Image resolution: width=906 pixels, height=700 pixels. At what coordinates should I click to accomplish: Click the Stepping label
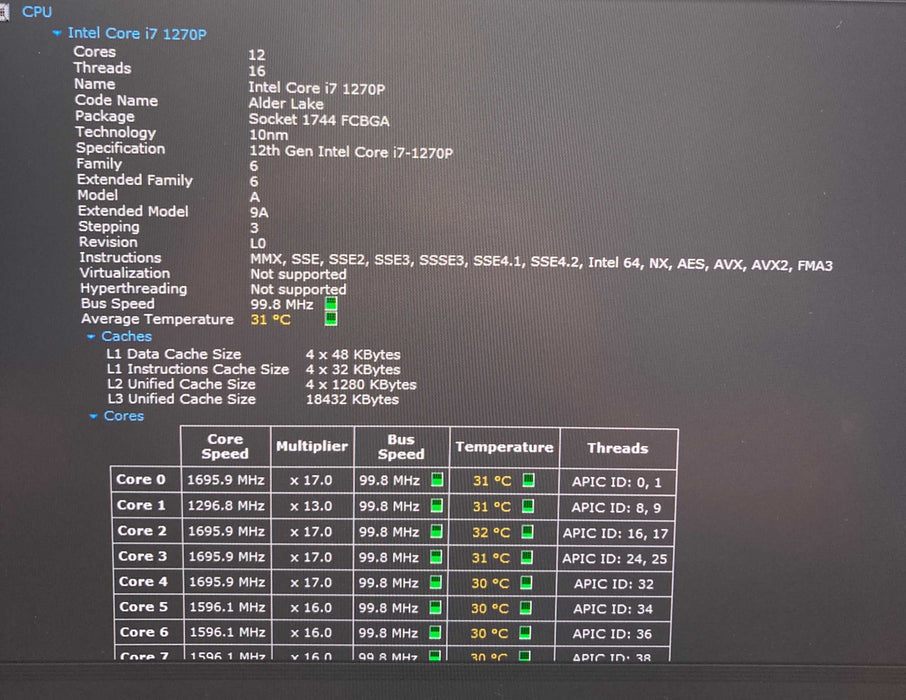tap(109, 227)
